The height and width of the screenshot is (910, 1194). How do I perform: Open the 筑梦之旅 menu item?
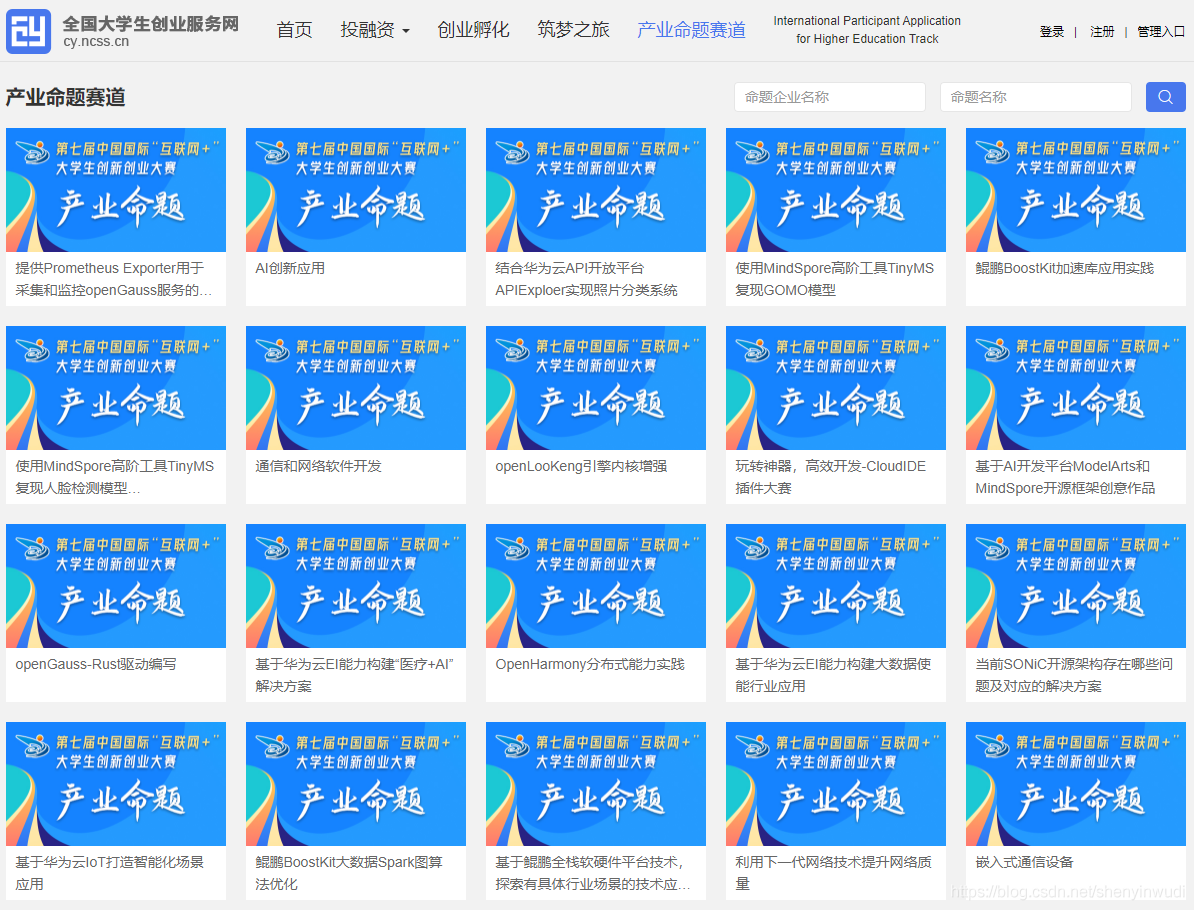[573, 30]
